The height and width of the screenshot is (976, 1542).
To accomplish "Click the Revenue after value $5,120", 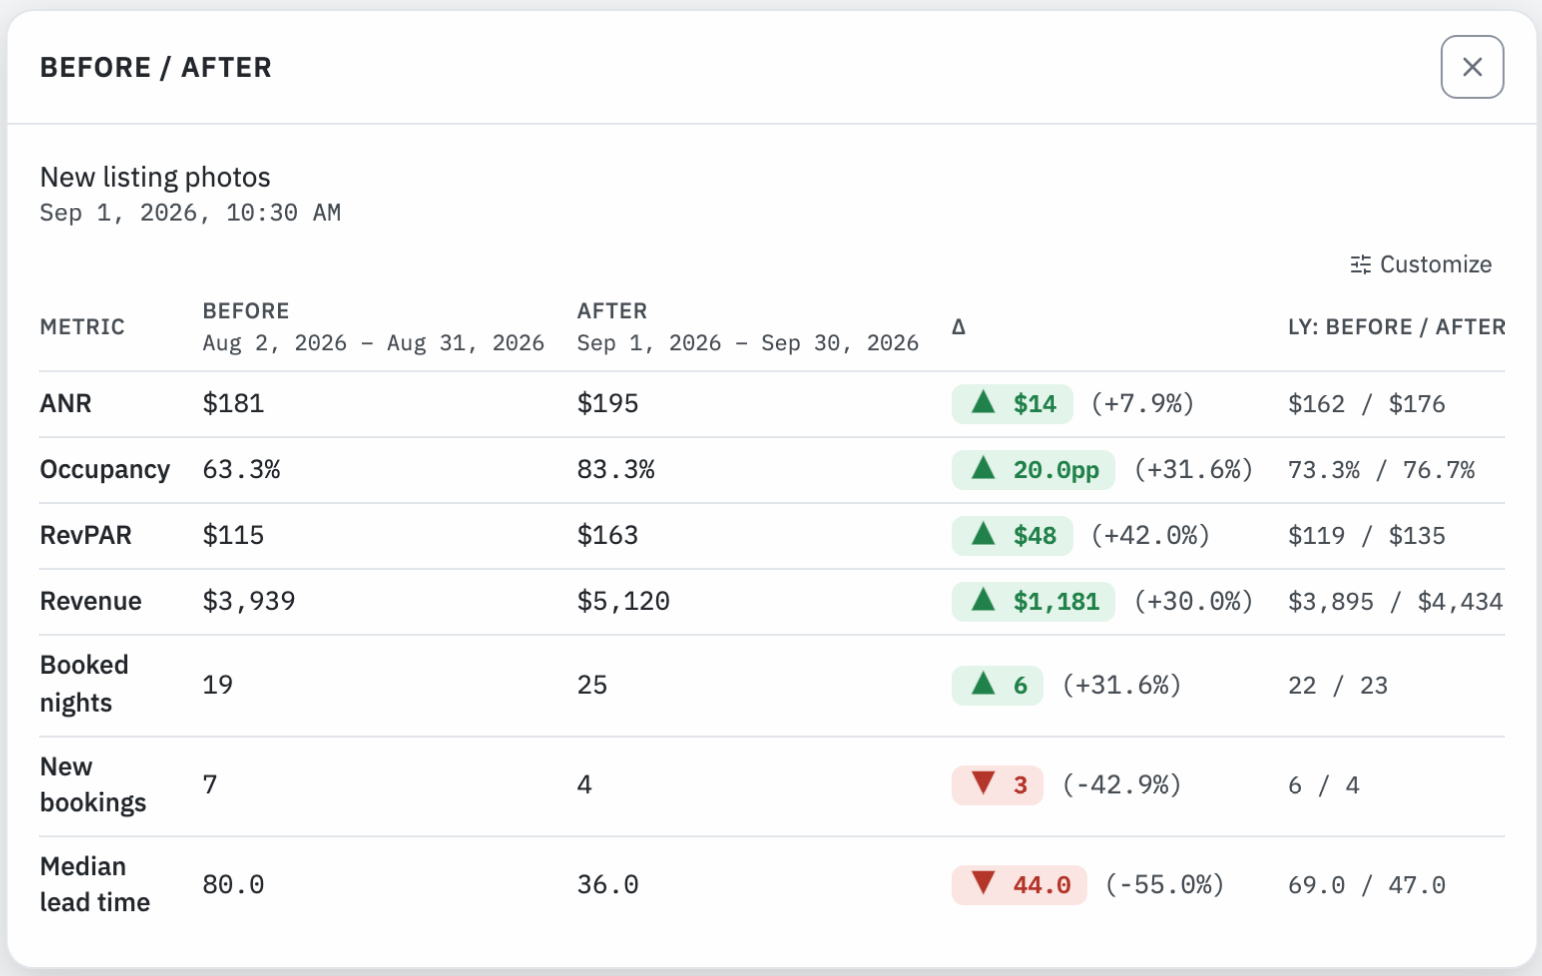I will (623, 601).
